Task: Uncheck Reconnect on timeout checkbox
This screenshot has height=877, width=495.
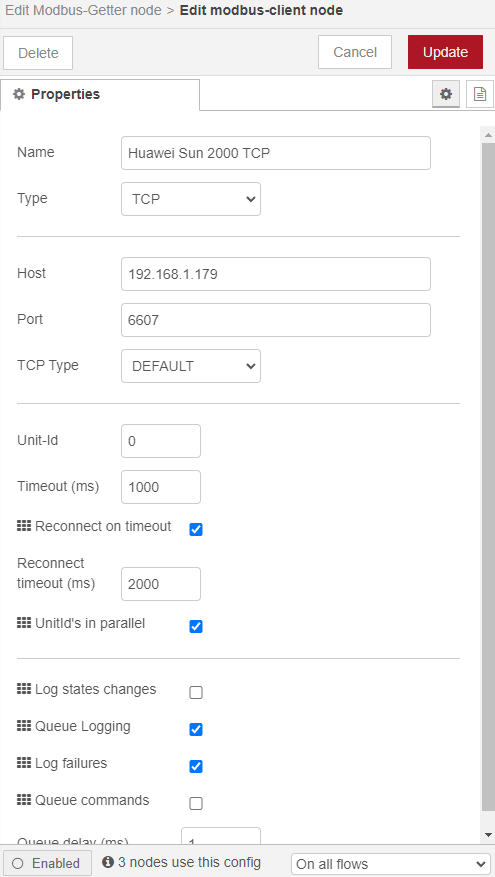Action: coord(196,529)
